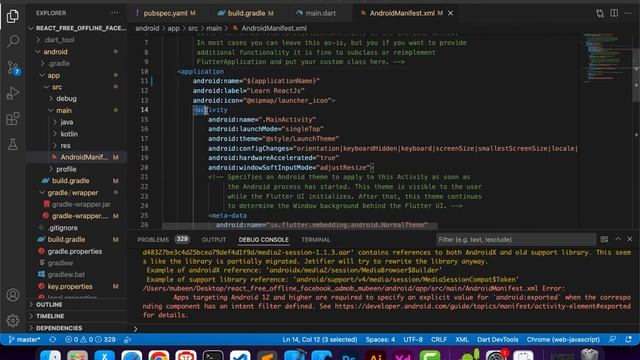Synchronize changes in status bar

53,340
